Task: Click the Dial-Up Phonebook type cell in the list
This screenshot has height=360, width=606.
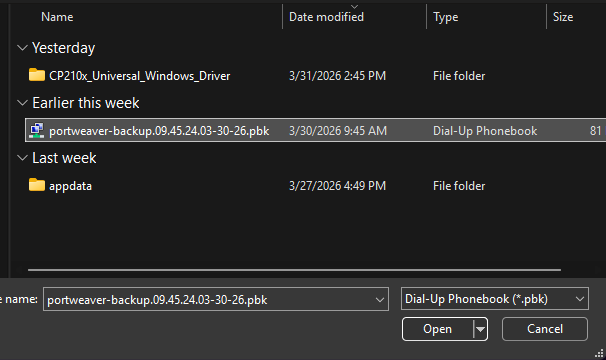Action: pyautogui.click(x=485, y=131)
